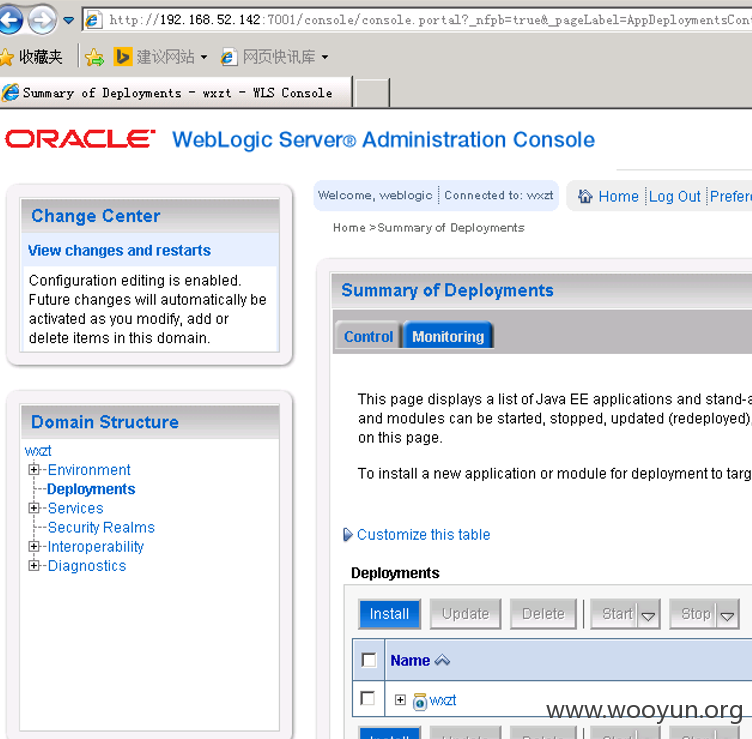The image size is (752, 739).
Task: Open the favorites star icon 收藏夹
Action: pyautogui.click(x=7, y=57)
